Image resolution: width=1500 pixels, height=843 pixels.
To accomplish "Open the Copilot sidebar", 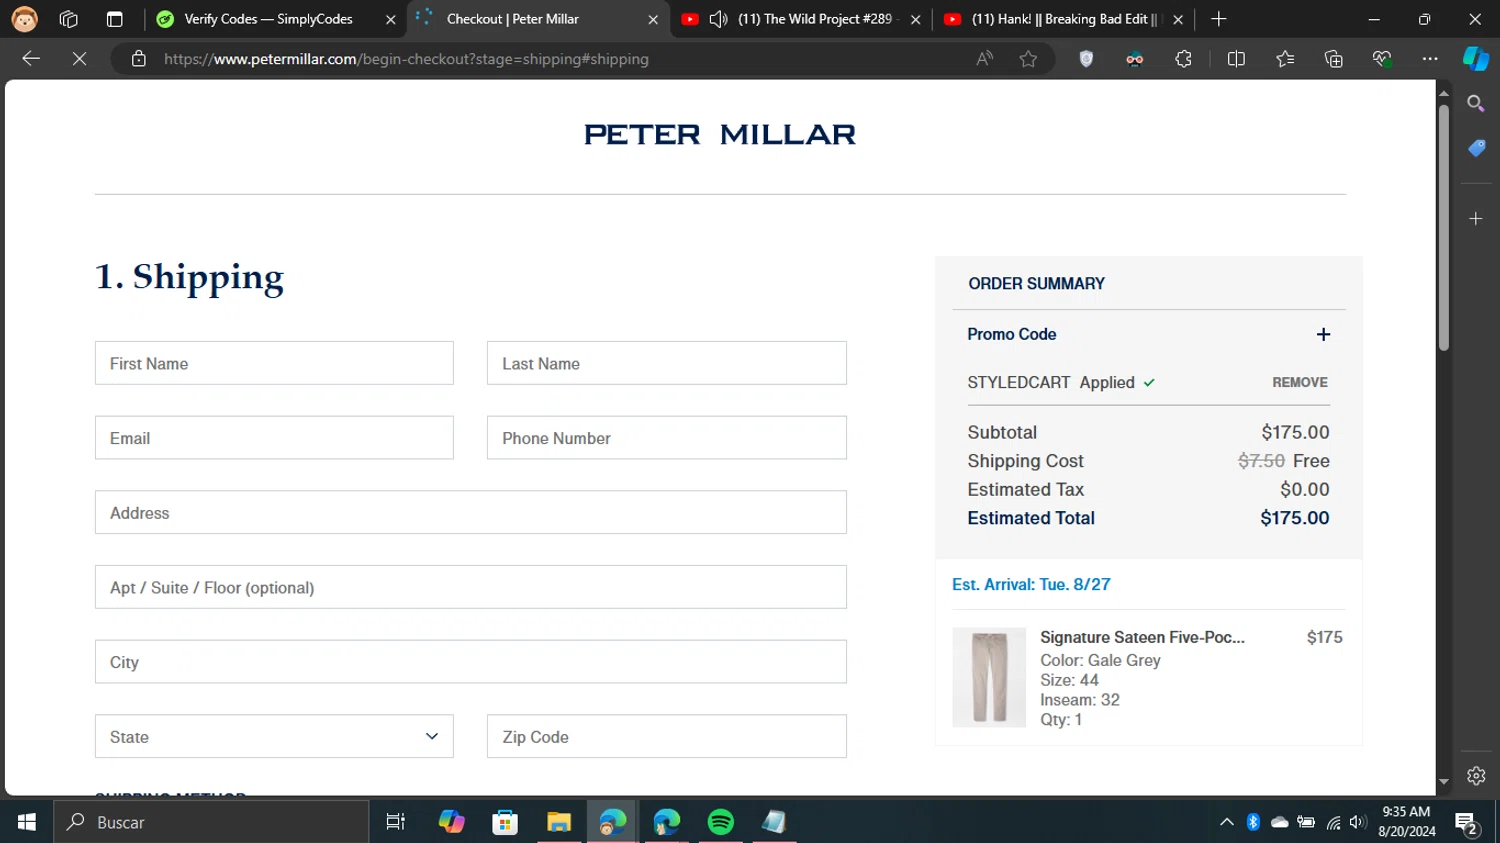I will point(1476,59).
